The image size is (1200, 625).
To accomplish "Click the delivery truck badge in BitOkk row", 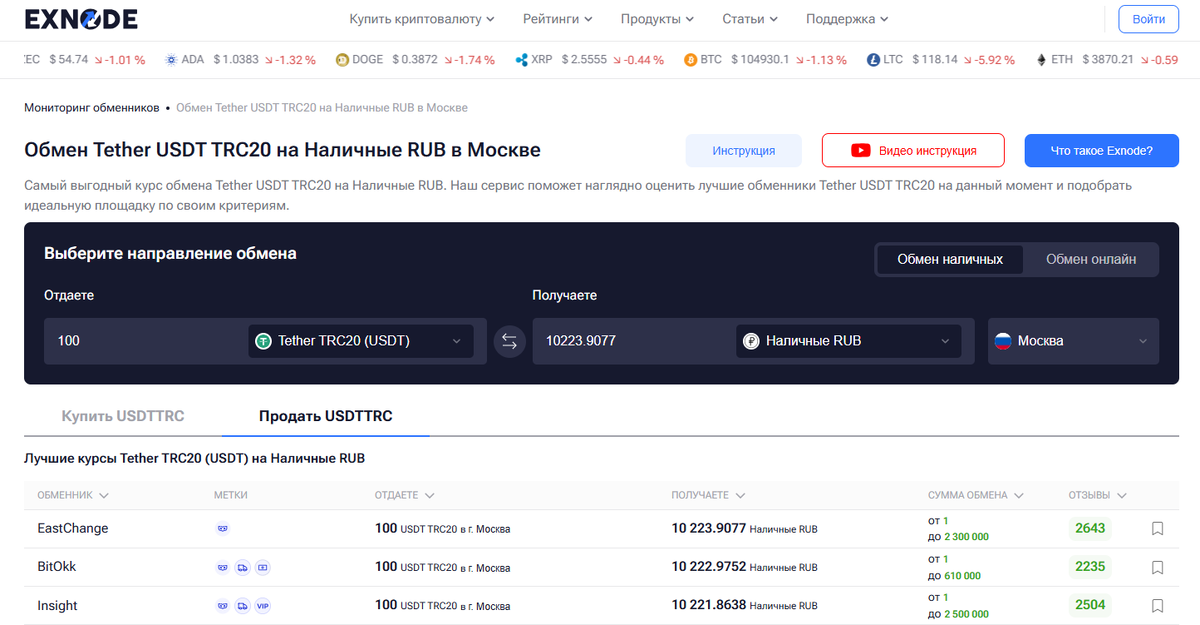I will (x=243, y=567).
